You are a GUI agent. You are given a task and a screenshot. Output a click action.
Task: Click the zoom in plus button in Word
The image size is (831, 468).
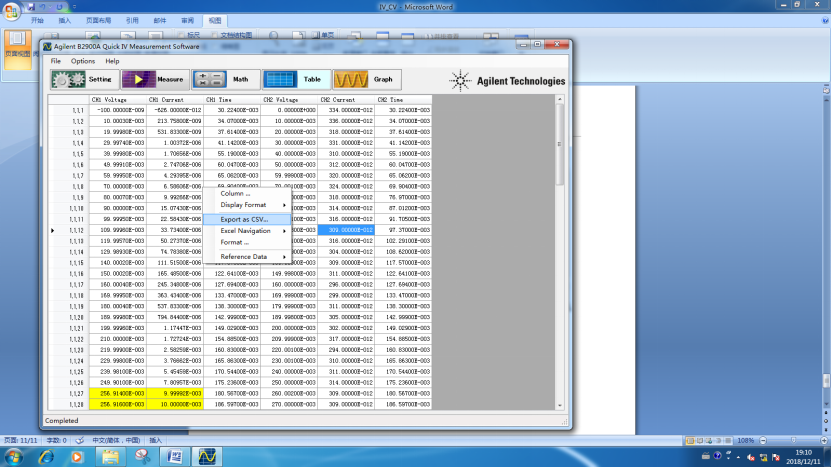click(x=824, y=440)
